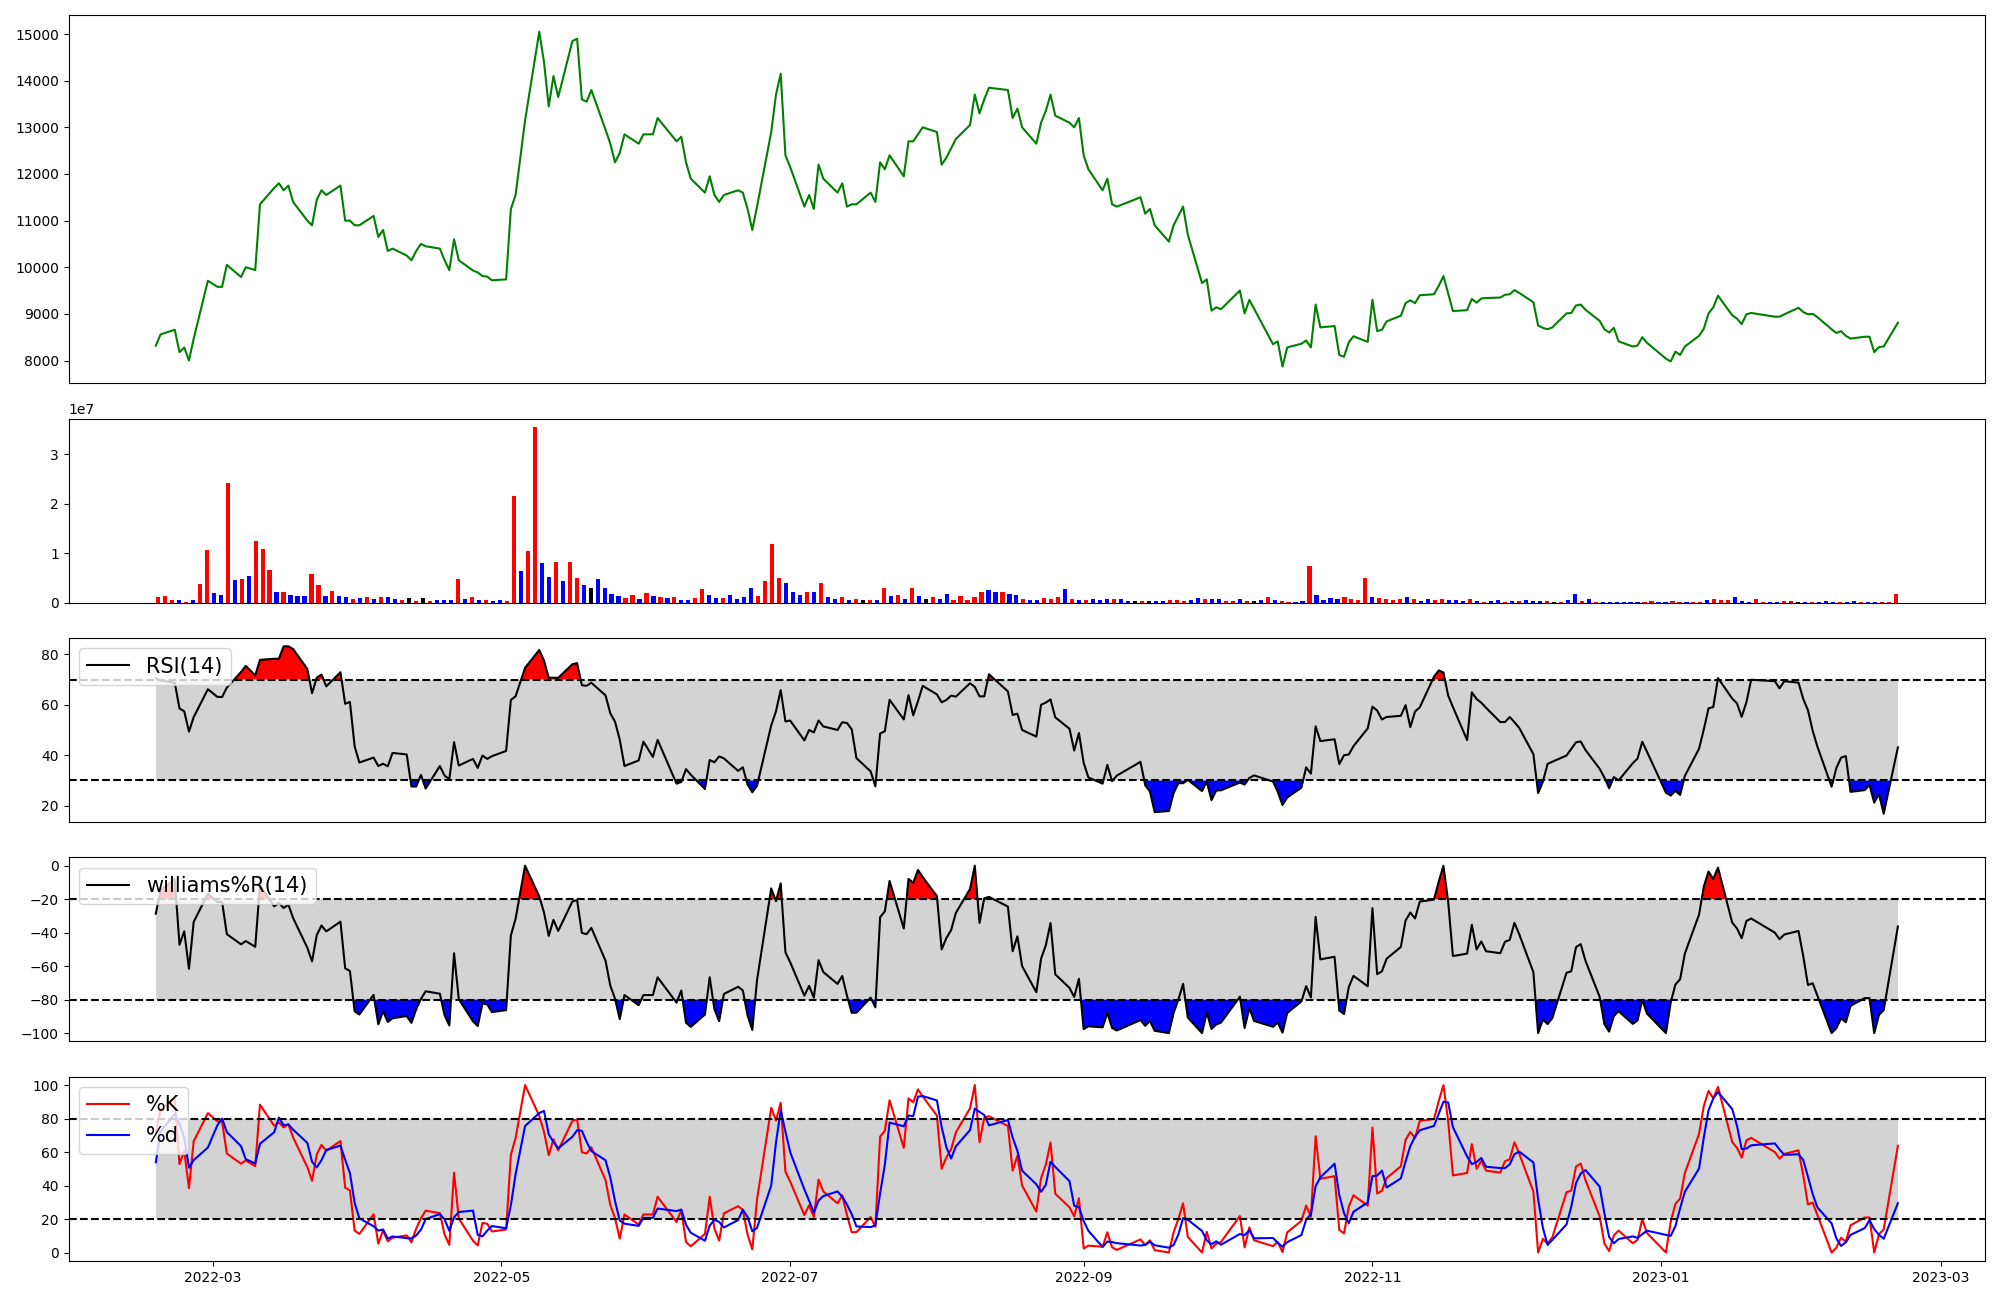The image size is (2000, 1300).
Task: Click the 2022-09 x-axis date label
Action: 1083,1277
